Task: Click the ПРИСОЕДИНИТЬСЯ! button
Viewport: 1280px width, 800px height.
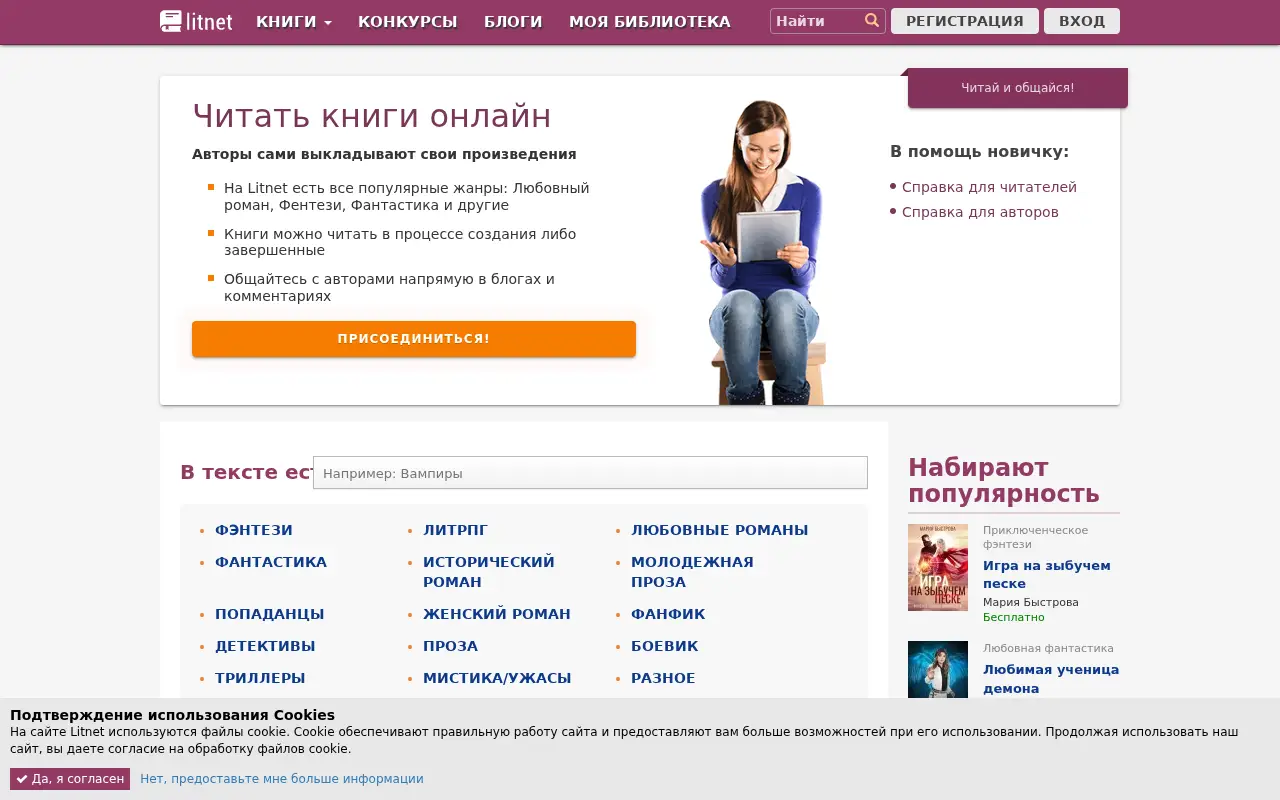Action: pos(414,339)
